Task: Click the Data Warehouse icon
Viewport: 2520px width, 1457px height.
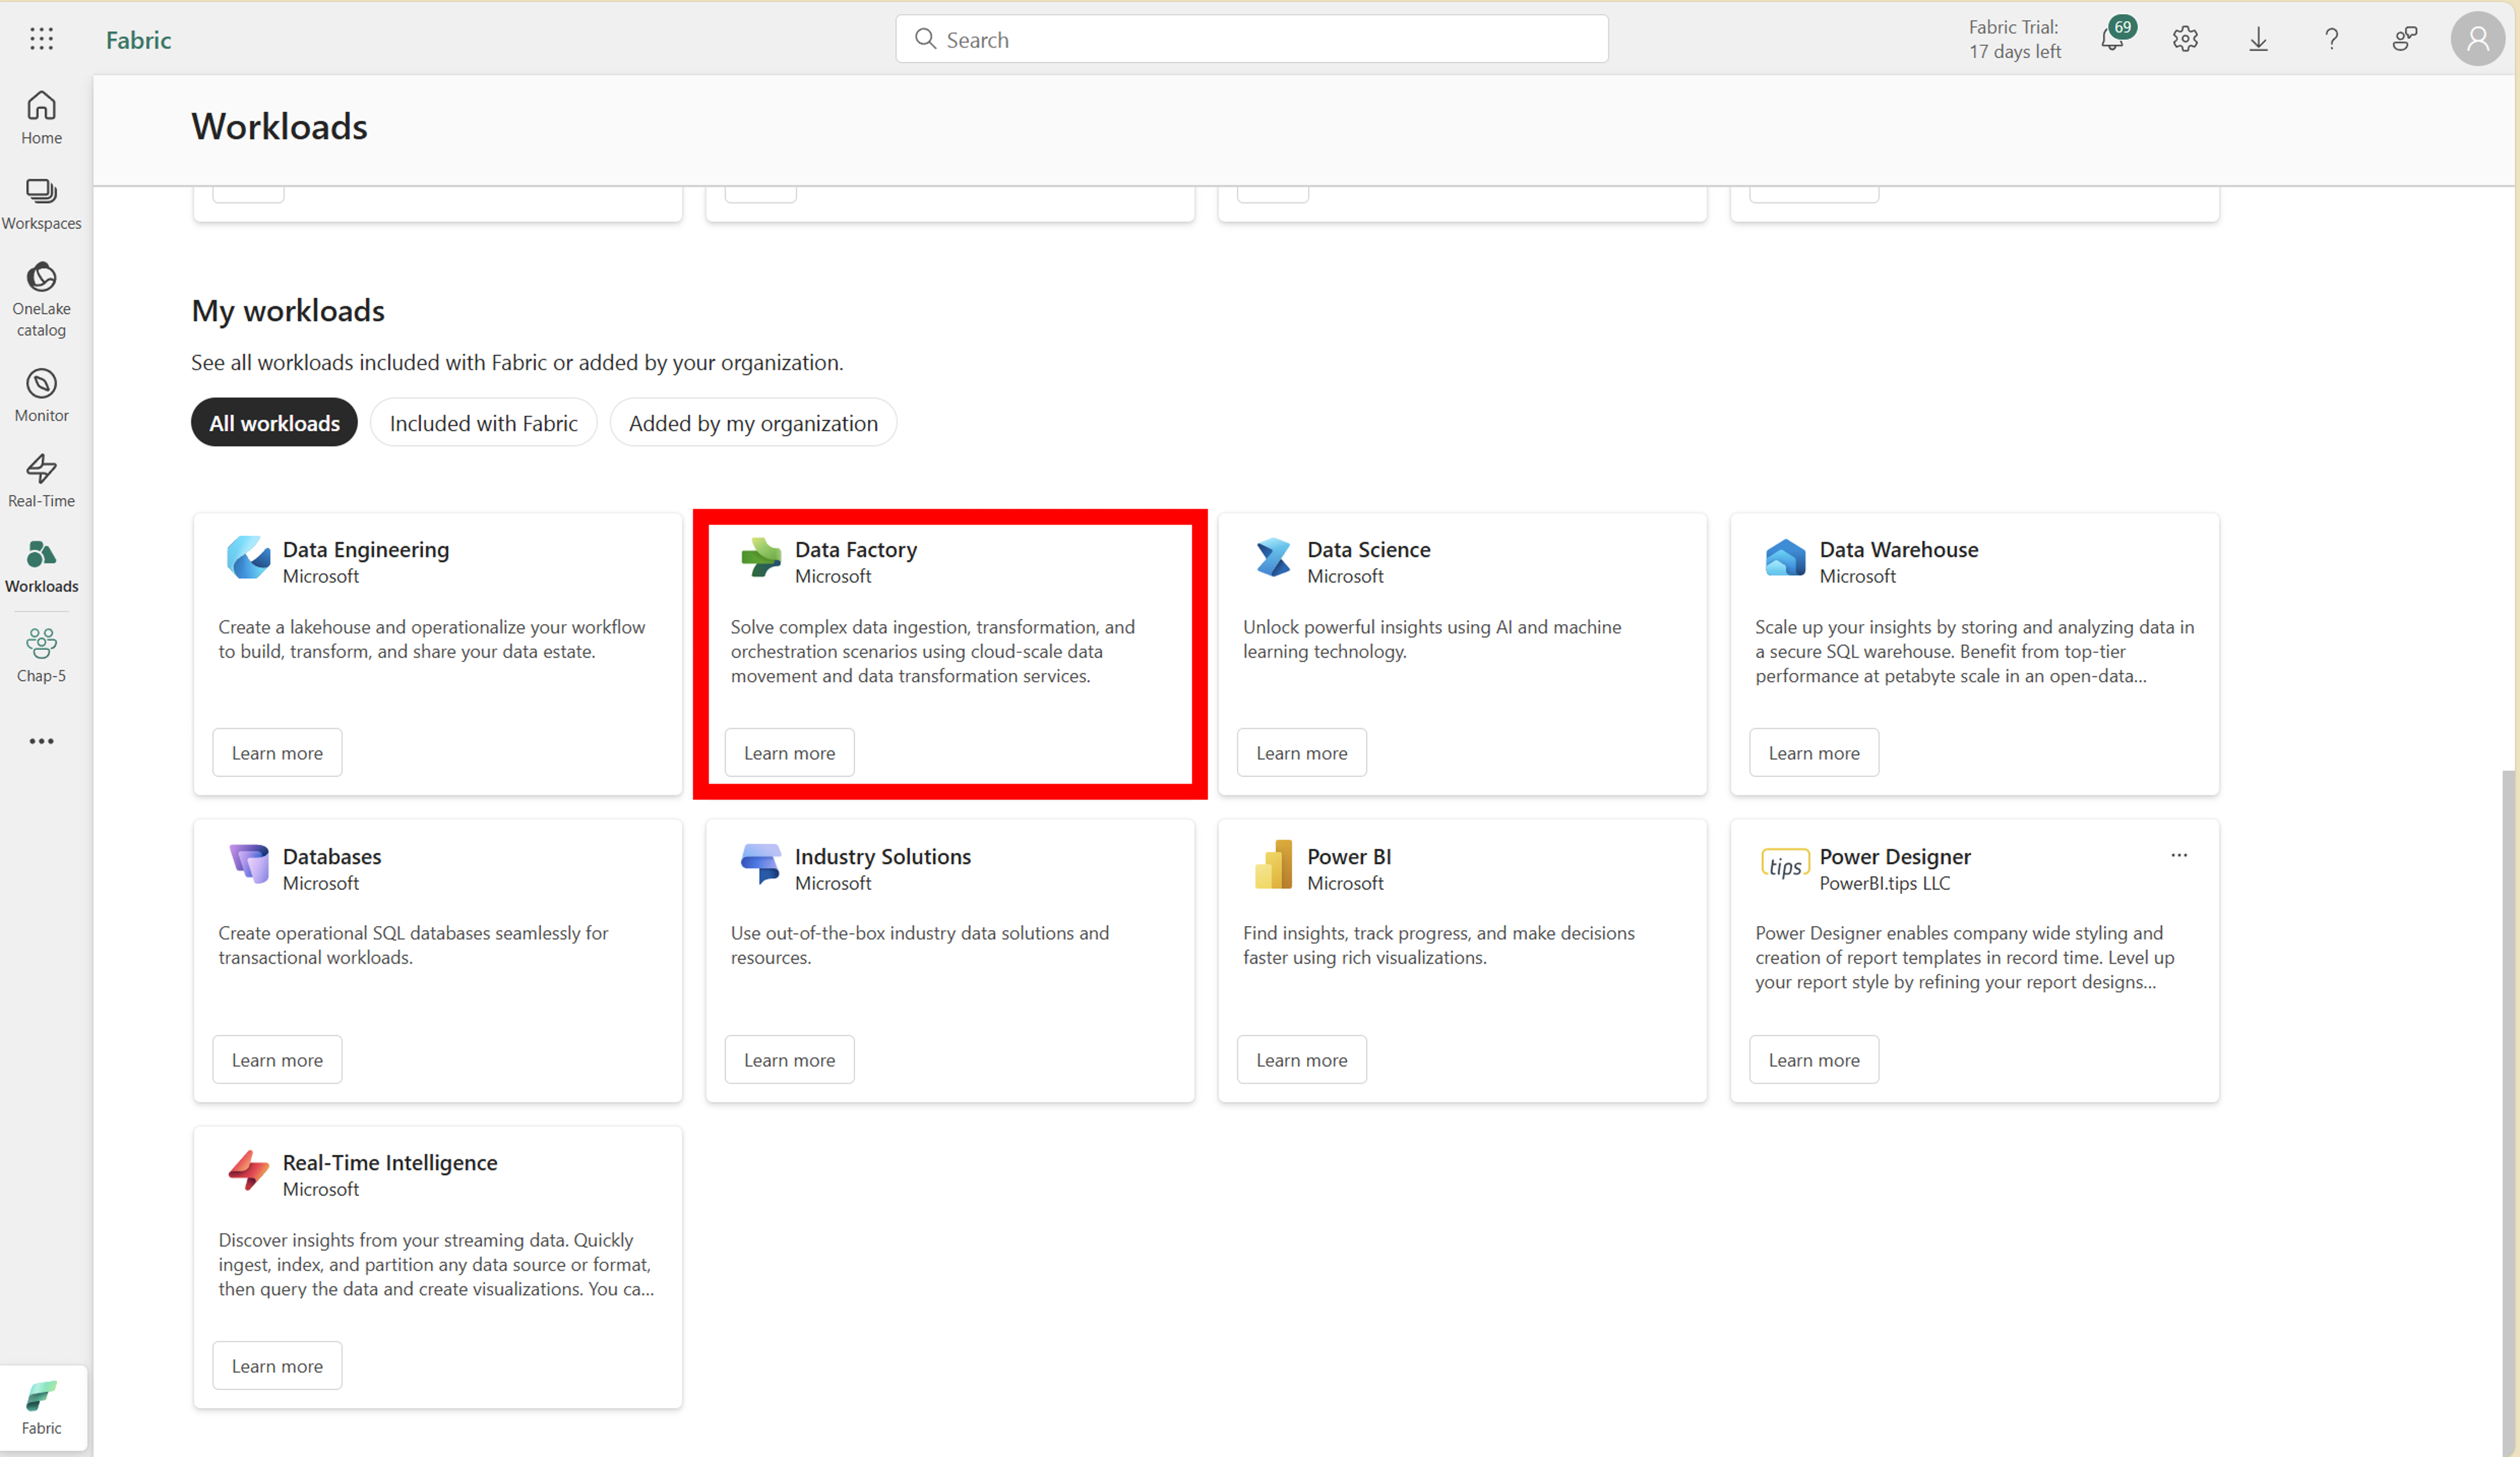Action: [x=1785, y=557]
